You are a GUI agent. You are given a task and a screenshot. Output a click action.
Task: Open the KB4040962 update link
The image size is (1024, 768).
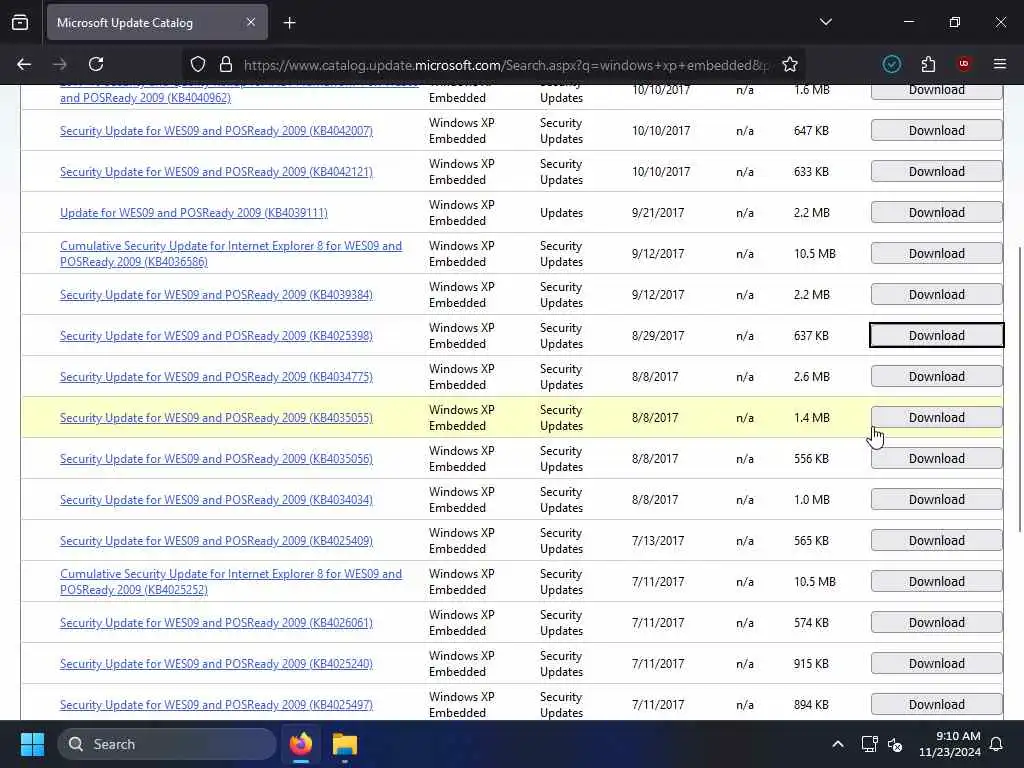pos(145,98)
